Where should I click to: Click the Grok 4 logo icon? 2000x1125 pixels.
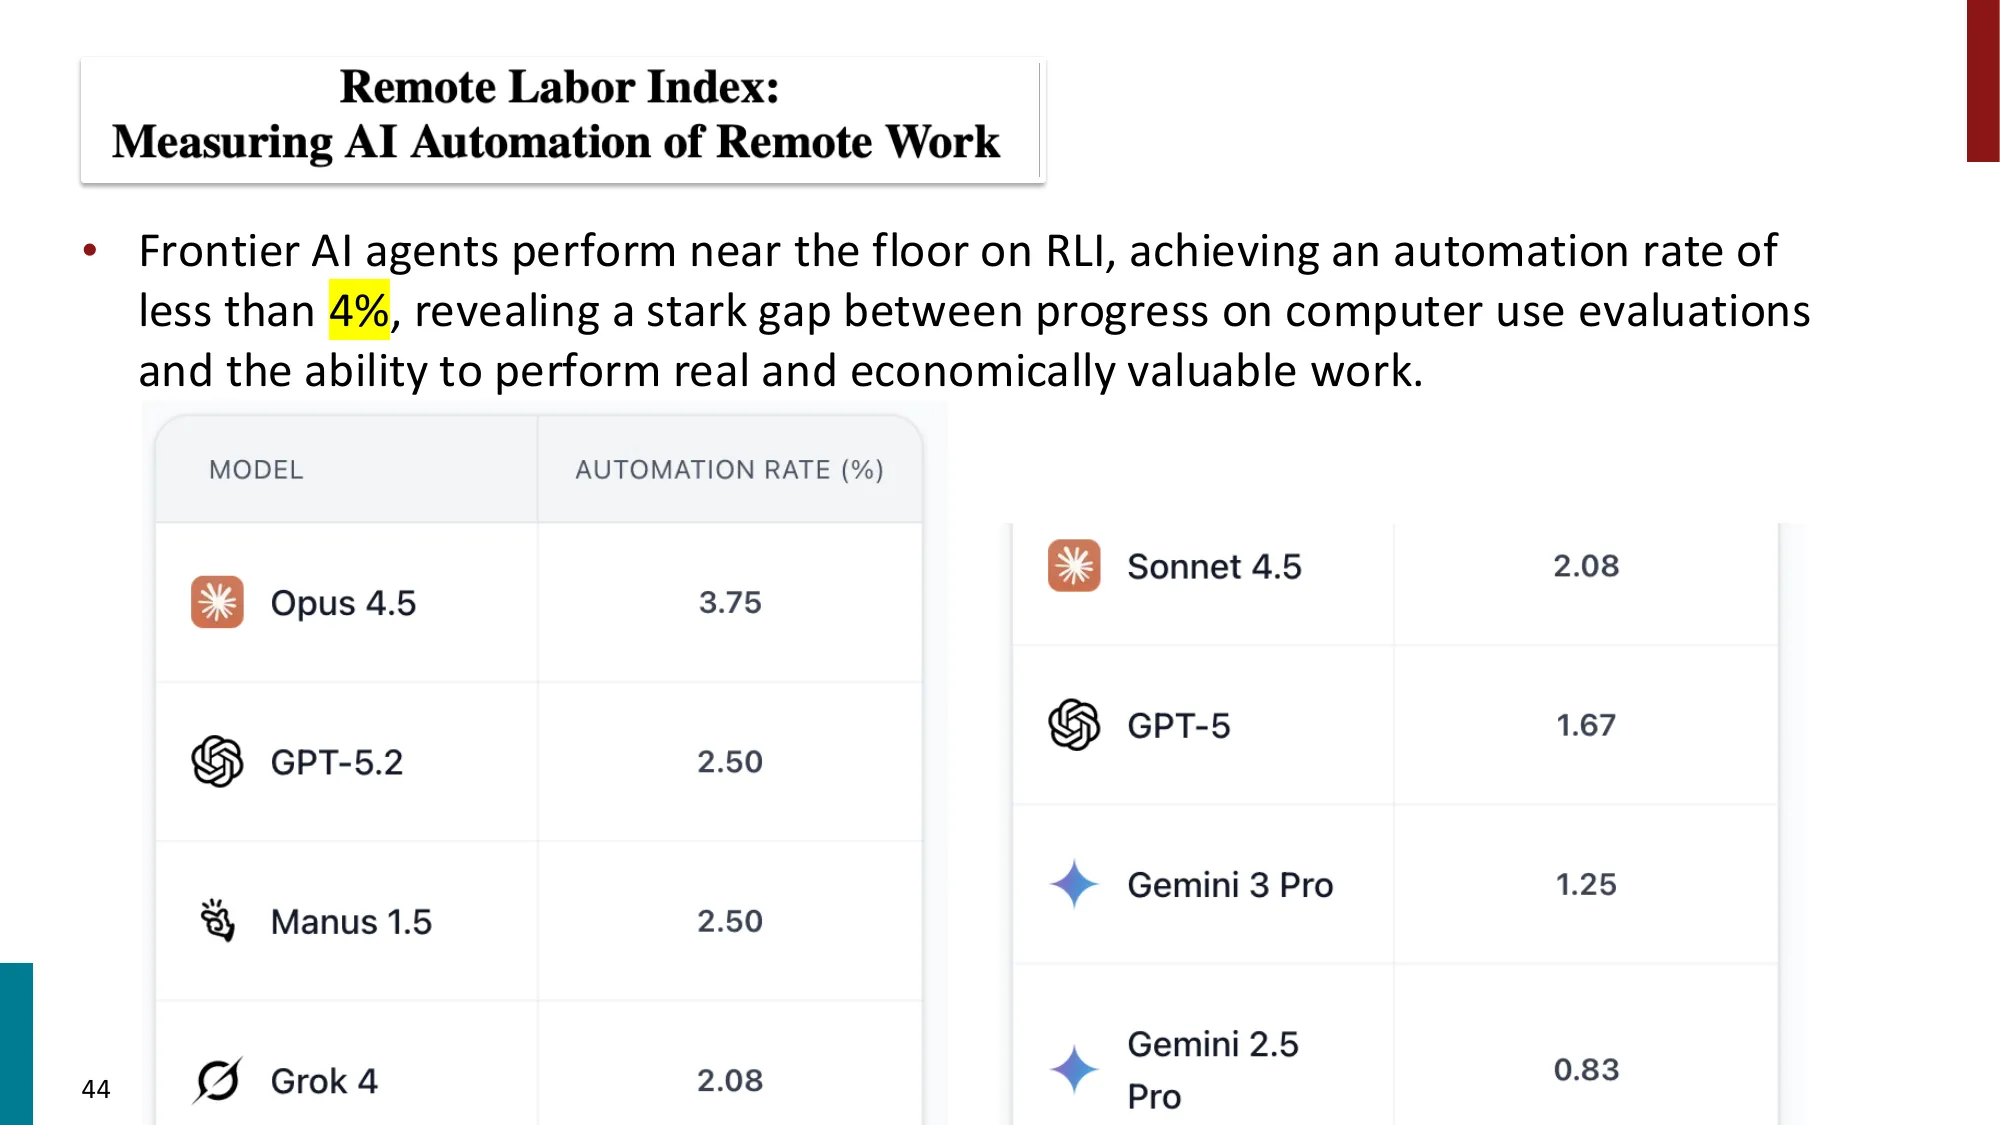point(217,1080)
